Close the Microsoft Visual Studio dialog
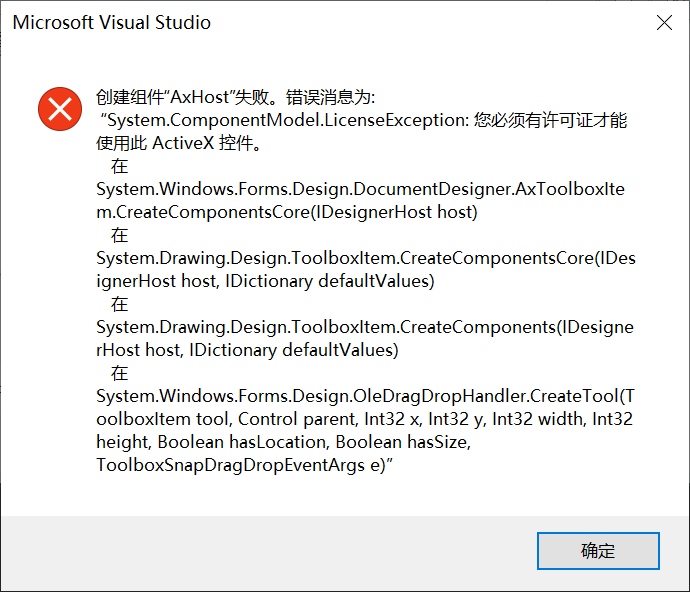 [664, 22]
